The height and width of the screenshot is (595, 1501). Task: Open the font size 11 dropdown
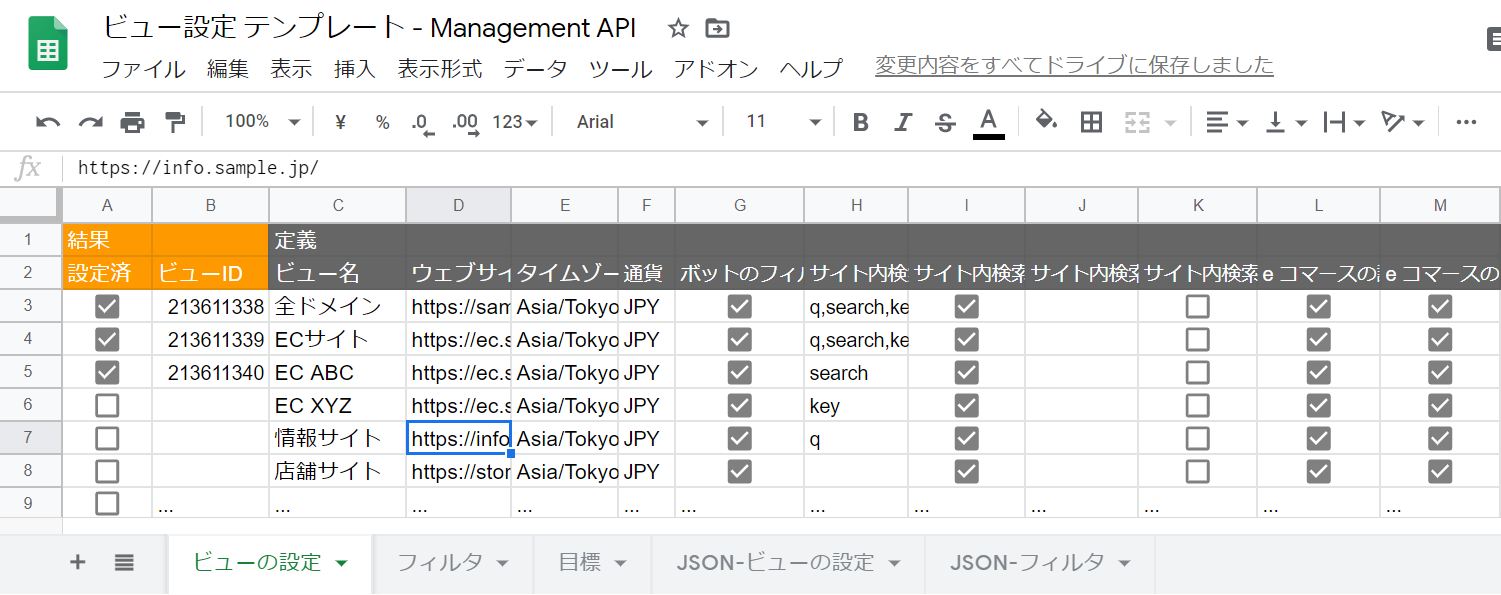tap(783, 122)
